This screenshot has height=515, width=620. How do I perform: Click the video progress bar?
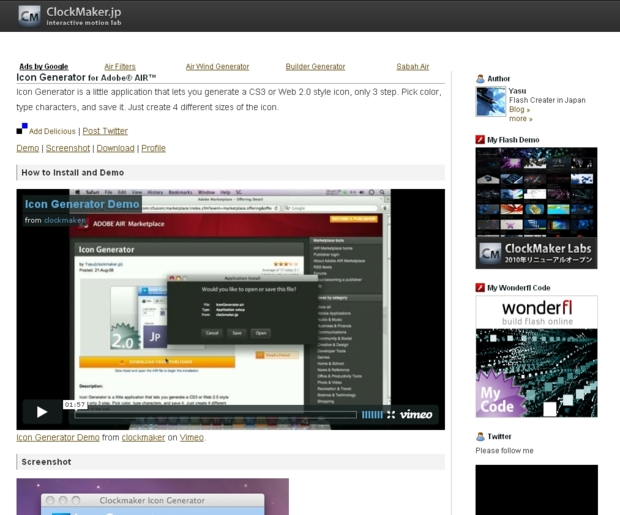(x=215, y=415)
